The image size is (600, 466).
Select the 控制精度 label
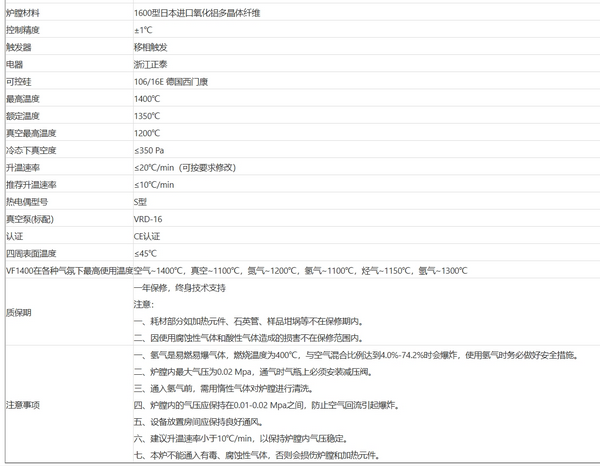[x=23, y=30]
